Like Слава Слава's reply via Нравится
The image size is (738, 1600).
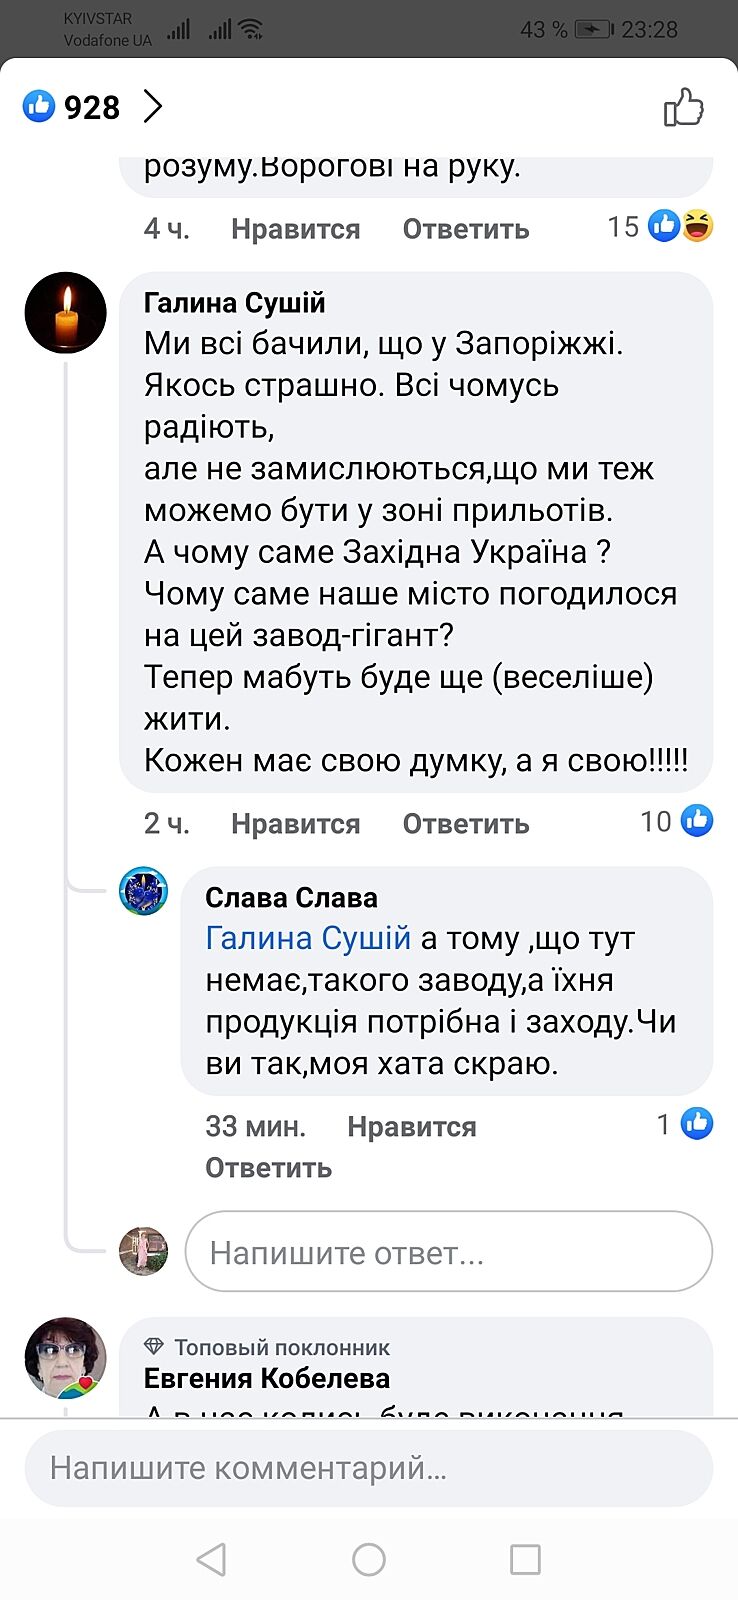click(x=411, y=1126)
